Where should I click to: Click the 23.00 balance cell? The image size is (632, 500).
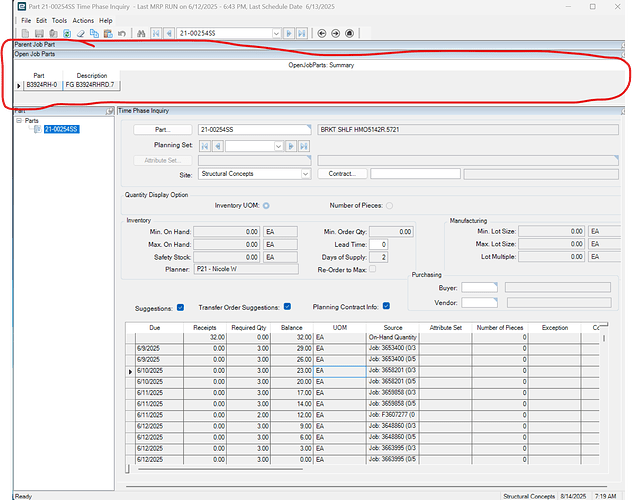tap(291, 371)
